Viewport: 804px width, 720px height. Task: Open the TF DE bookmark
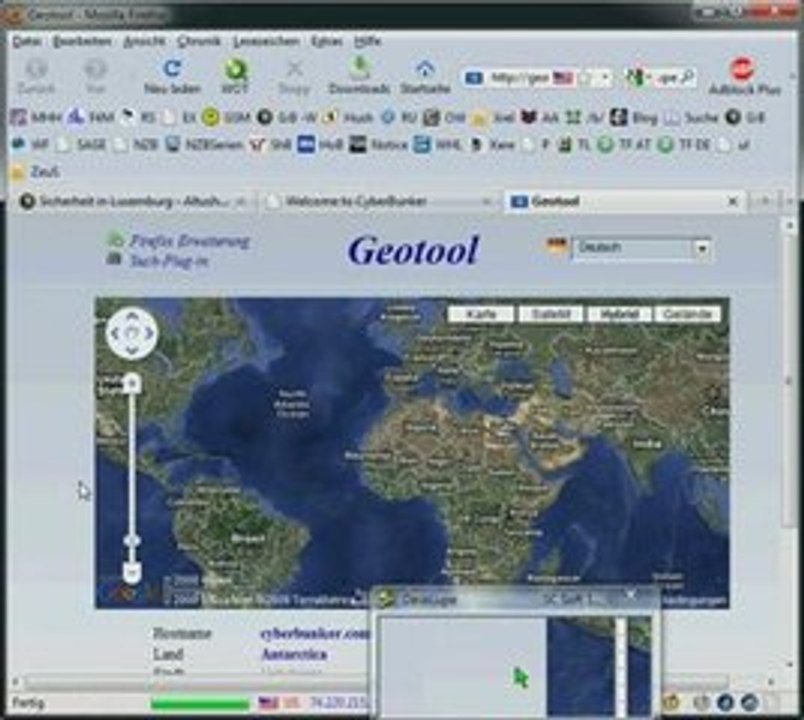[685, 145]
